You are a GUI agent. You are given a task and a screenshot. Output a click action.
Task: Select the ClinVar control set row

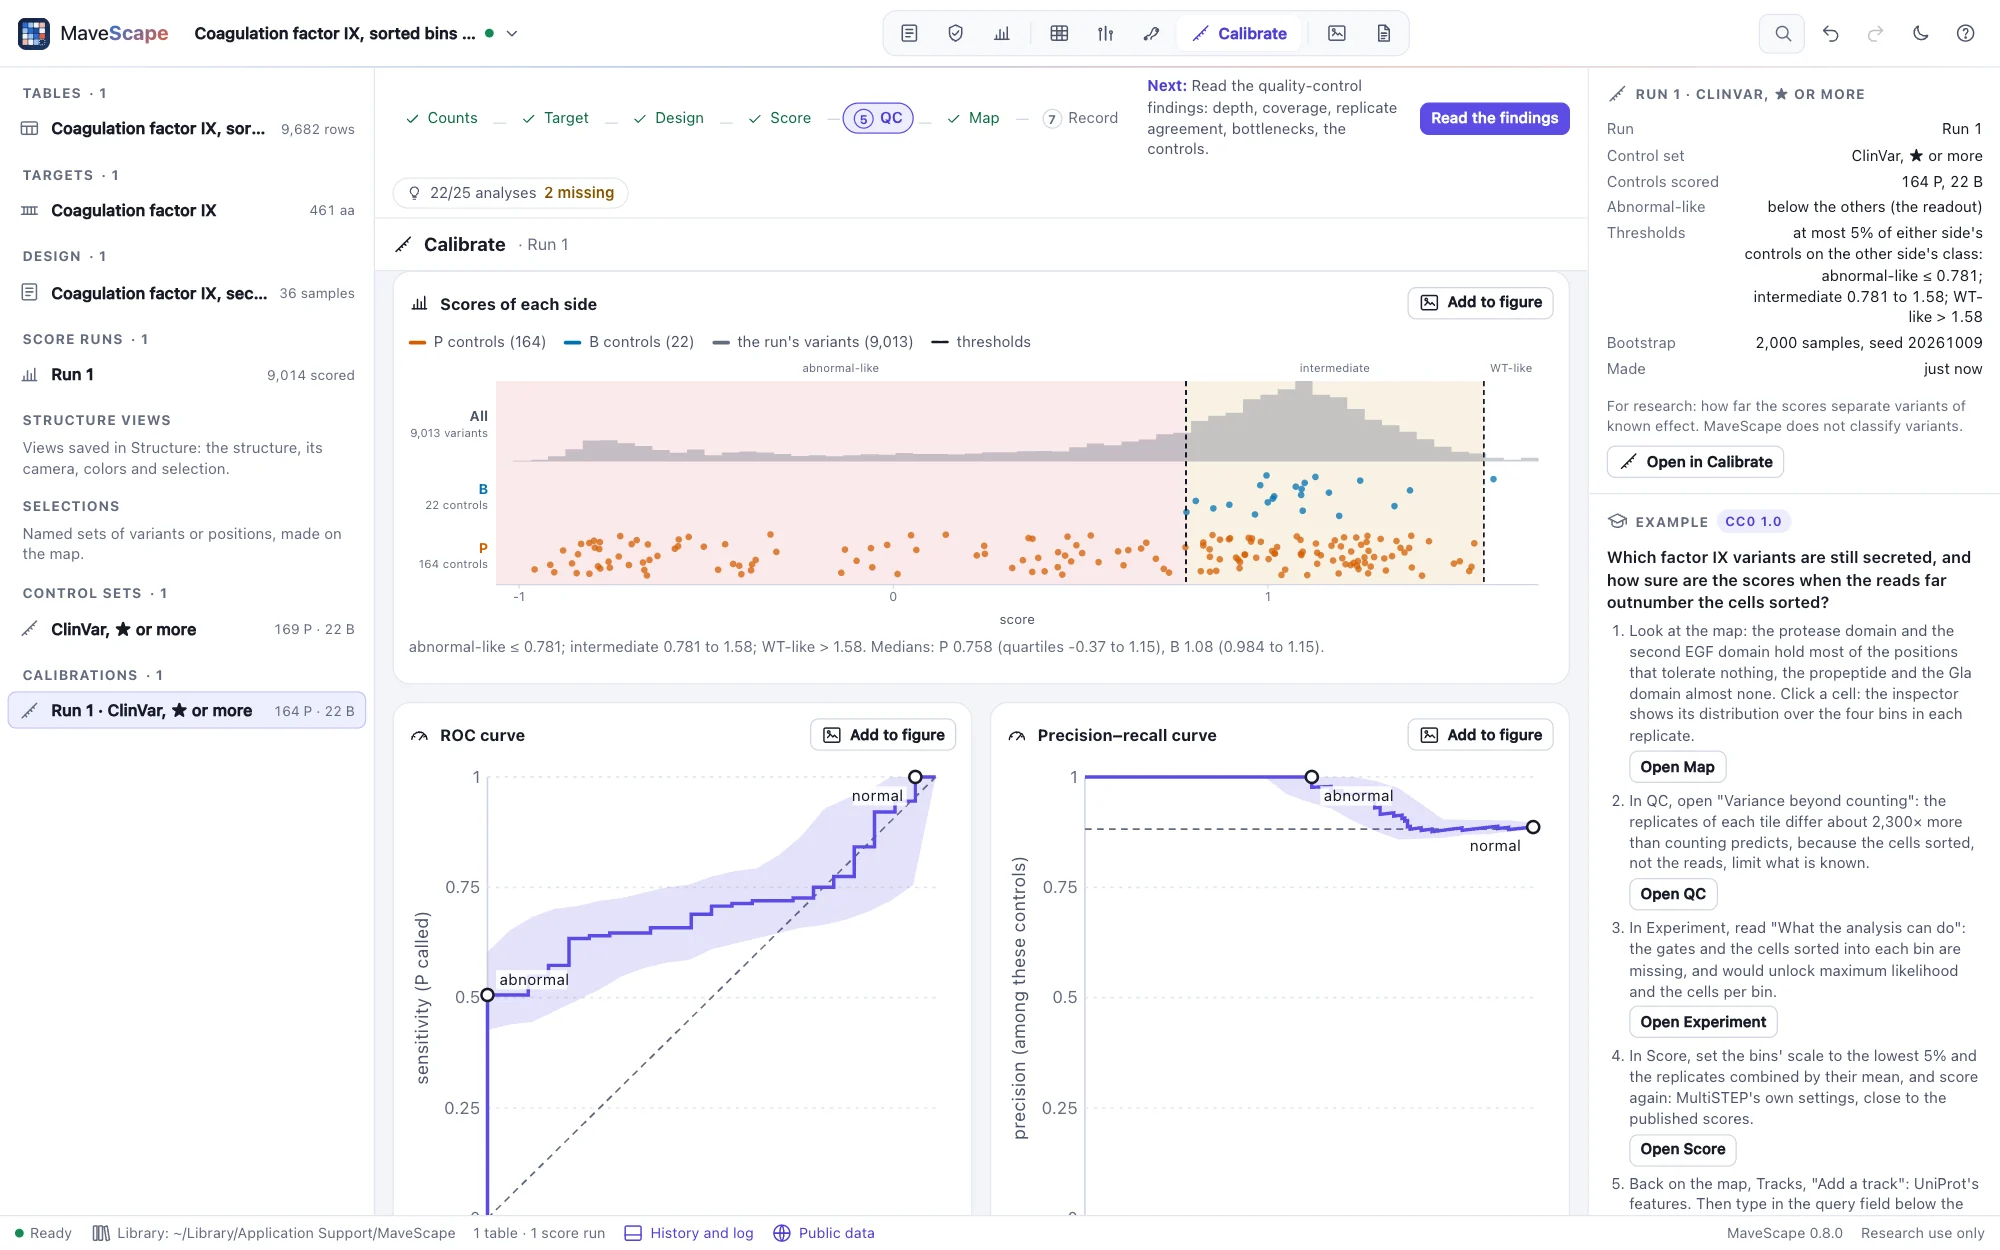[x=187, y=629]
